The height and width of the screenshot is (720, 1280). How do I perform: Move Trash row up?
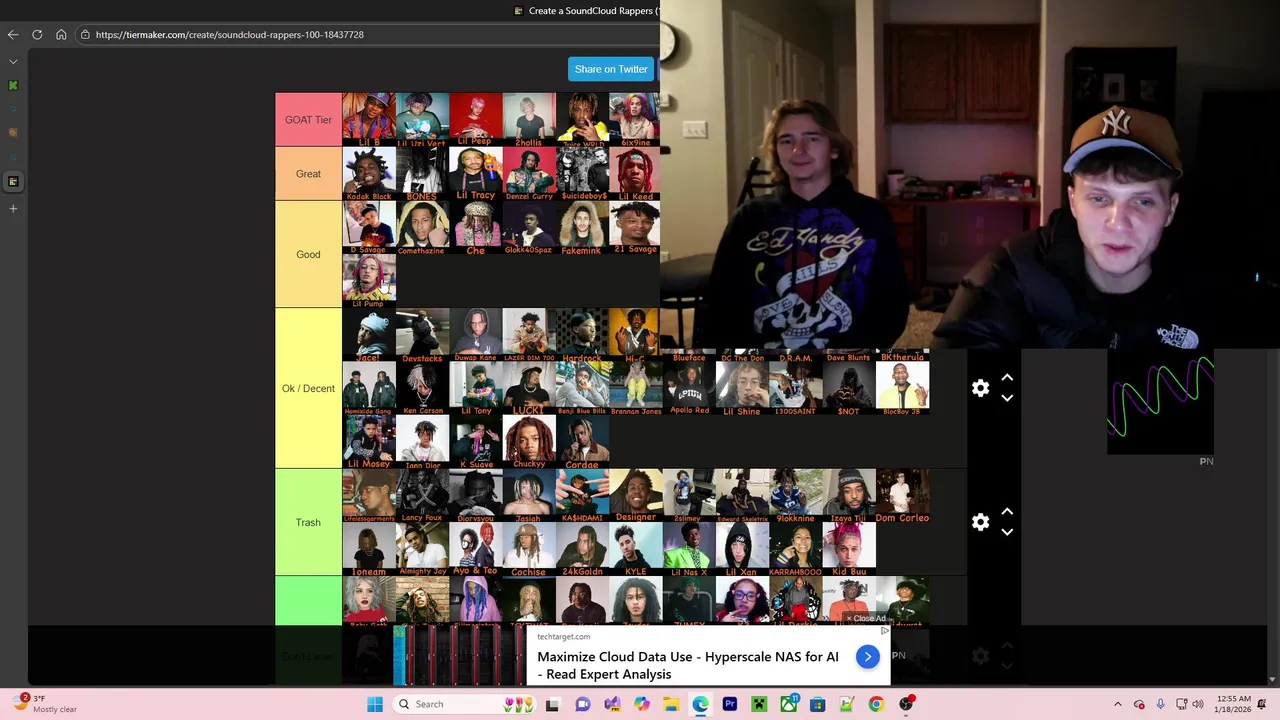(1007, 512)
